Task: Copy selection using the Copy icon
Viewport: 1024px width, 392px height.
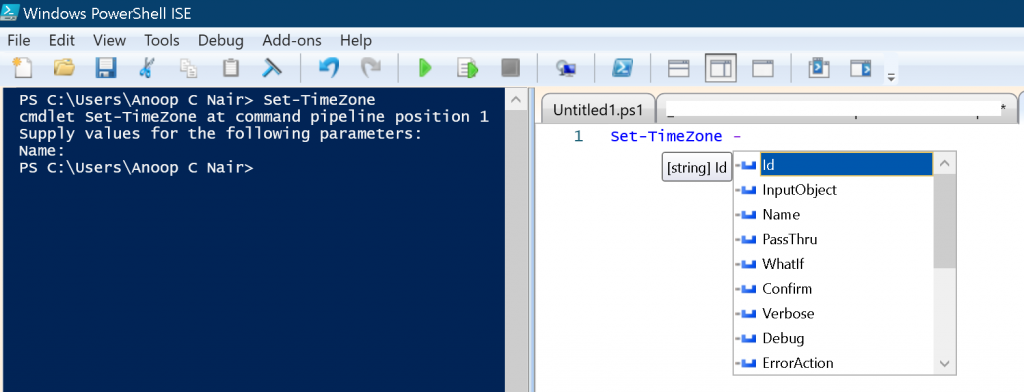Action: coord(189,68)
